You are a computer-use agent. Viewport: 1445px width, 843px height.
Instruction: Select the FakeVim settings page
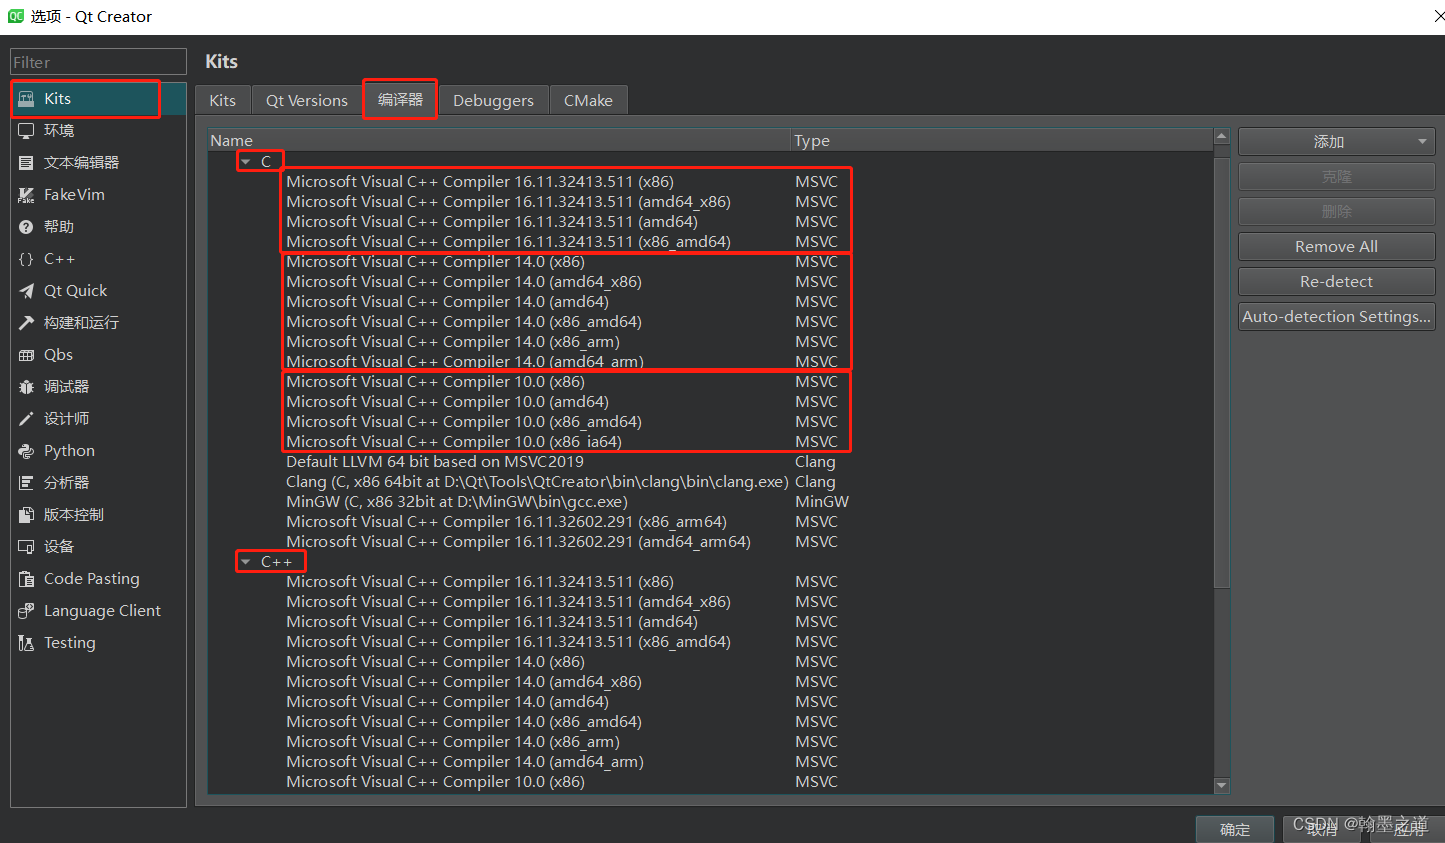[x=76, y=194]
